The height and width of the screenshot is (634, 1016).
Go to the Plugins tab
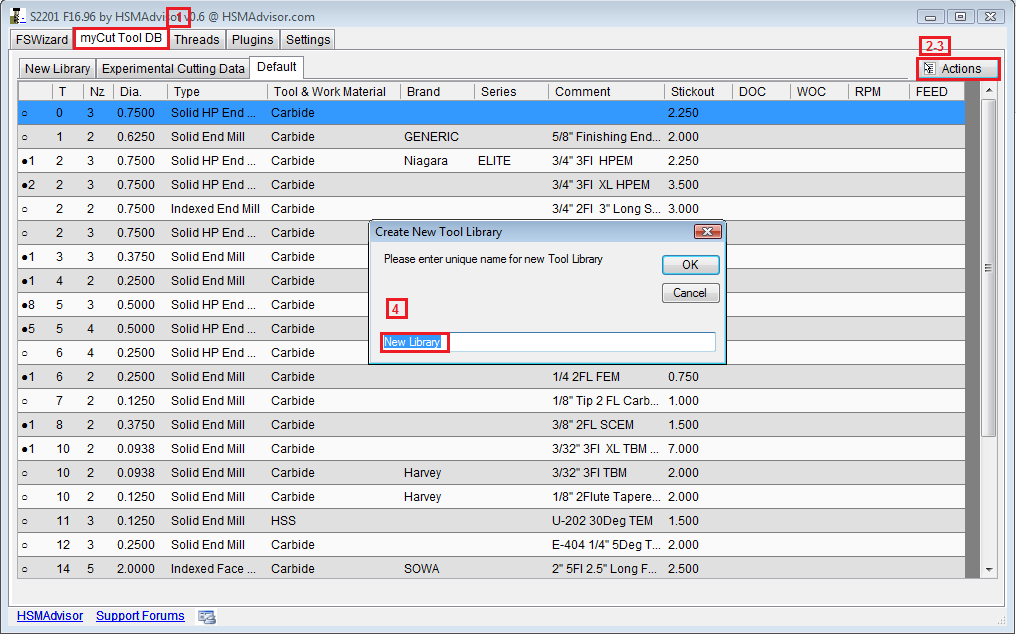point(252,40)
